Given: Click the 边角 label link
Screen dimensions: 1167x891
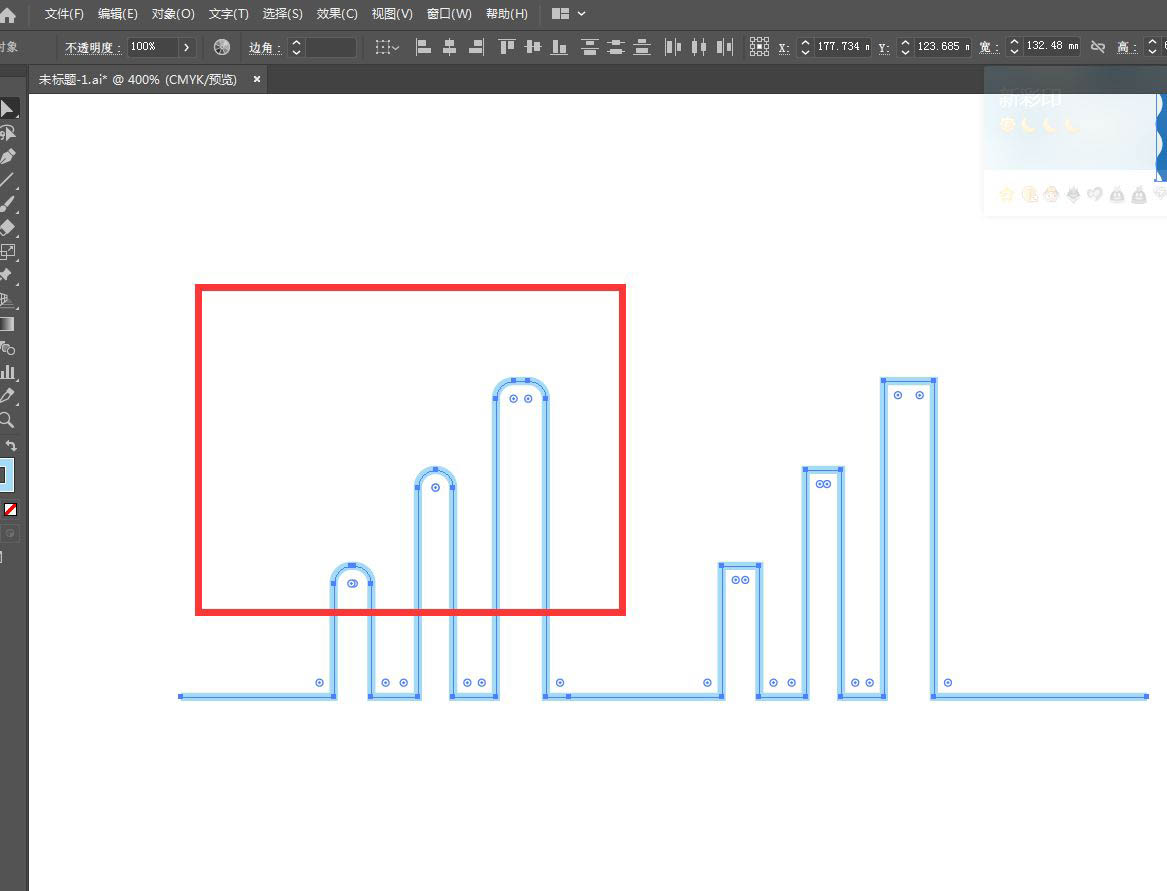Looking at the screenshot, I should 265,48.
